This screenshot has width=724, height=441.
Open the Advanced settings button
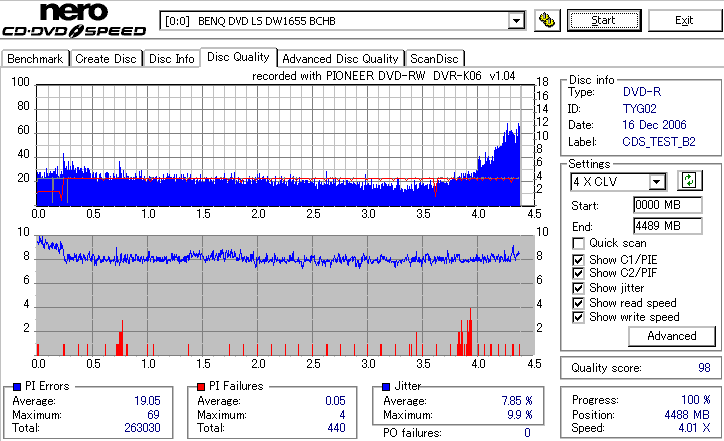pyautogui.click(x=672, y=336)
